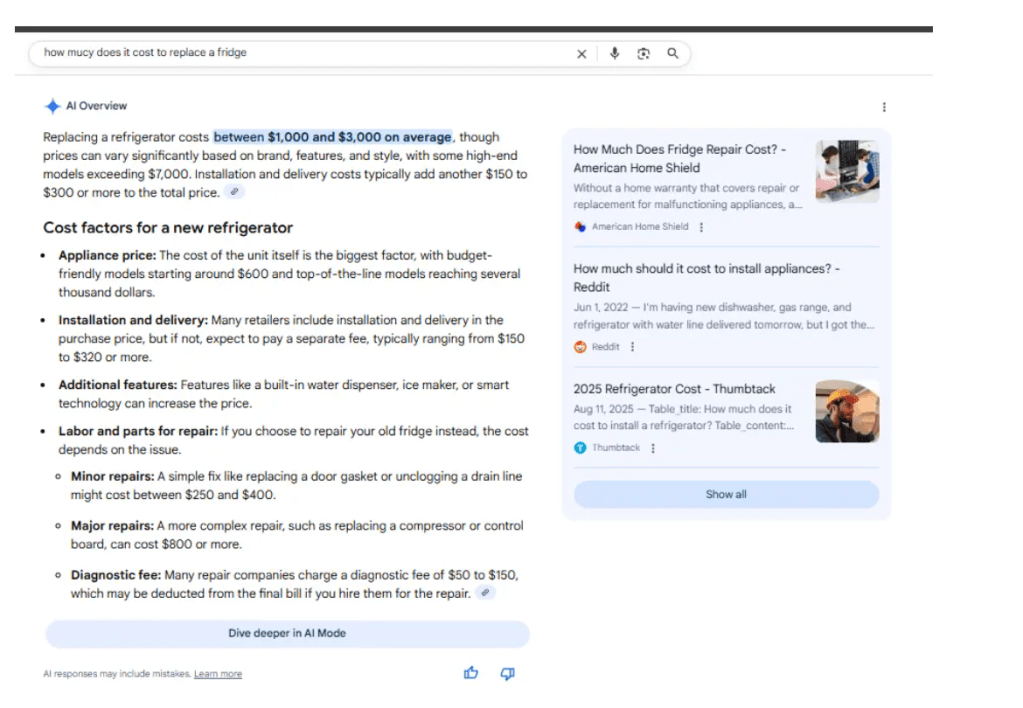Click the citation icon after the Diagnostic fee bullet
1023x708 pixels.
pos(485,593)
